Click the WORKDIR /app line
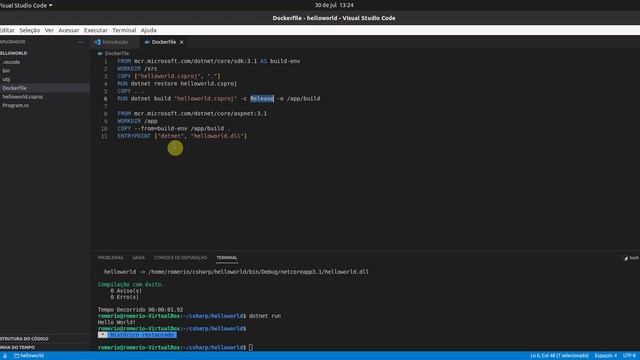The height and width of the screenshot is (360, 640). tap(137, 121)
